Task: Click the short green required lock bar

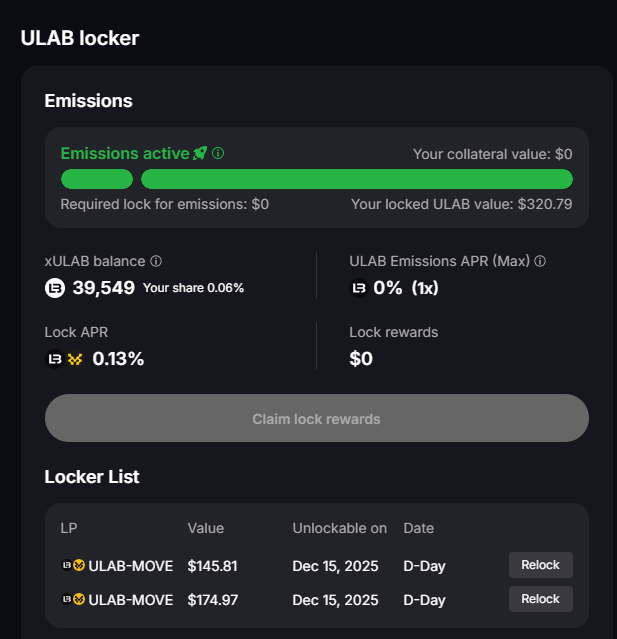Action: 96,179
